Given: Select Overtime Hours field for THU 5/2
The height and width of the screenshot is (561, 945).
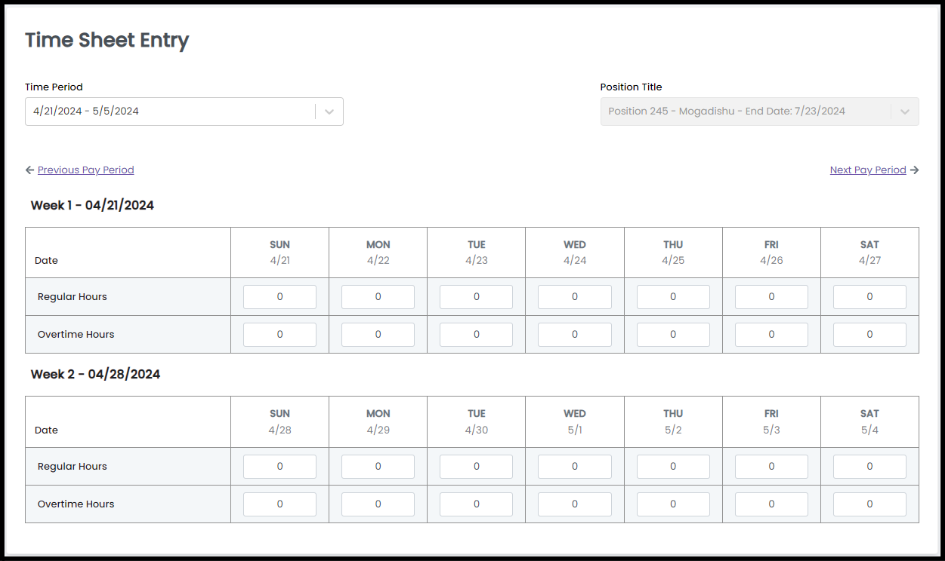Looking at the screenshot, I should coord(673,504).
